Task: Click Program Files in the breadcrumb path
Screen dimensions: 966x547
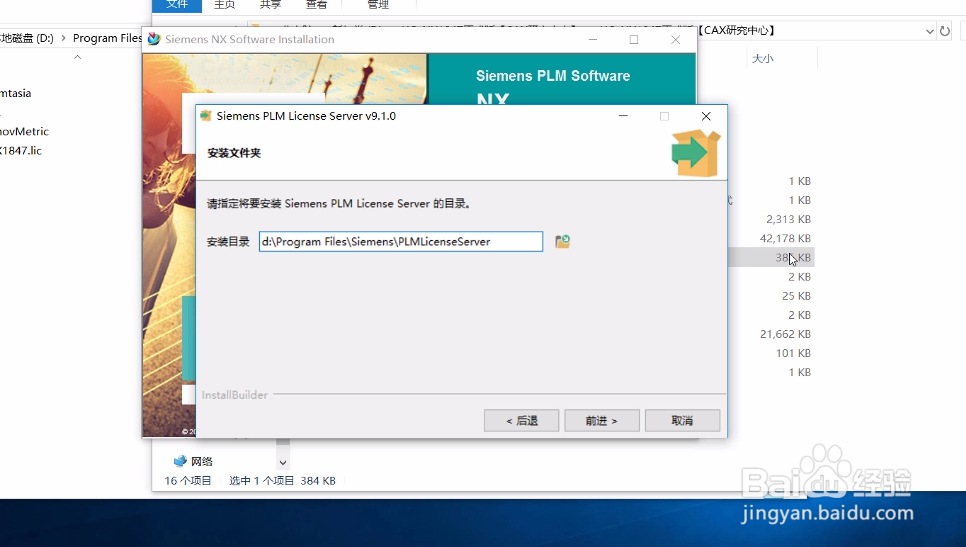Action: click(x=107, y=38)
